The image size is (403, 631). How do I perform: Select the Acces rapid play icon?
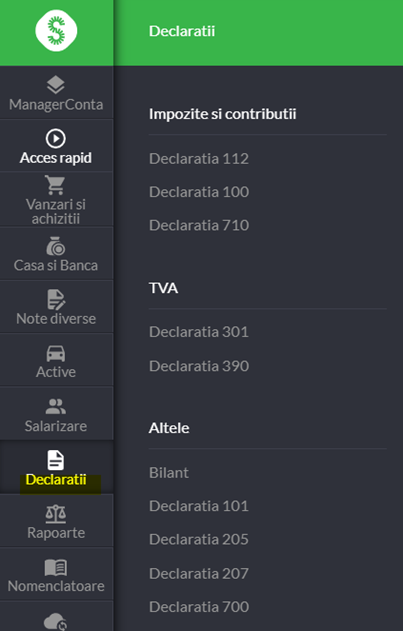click(56, 139)
